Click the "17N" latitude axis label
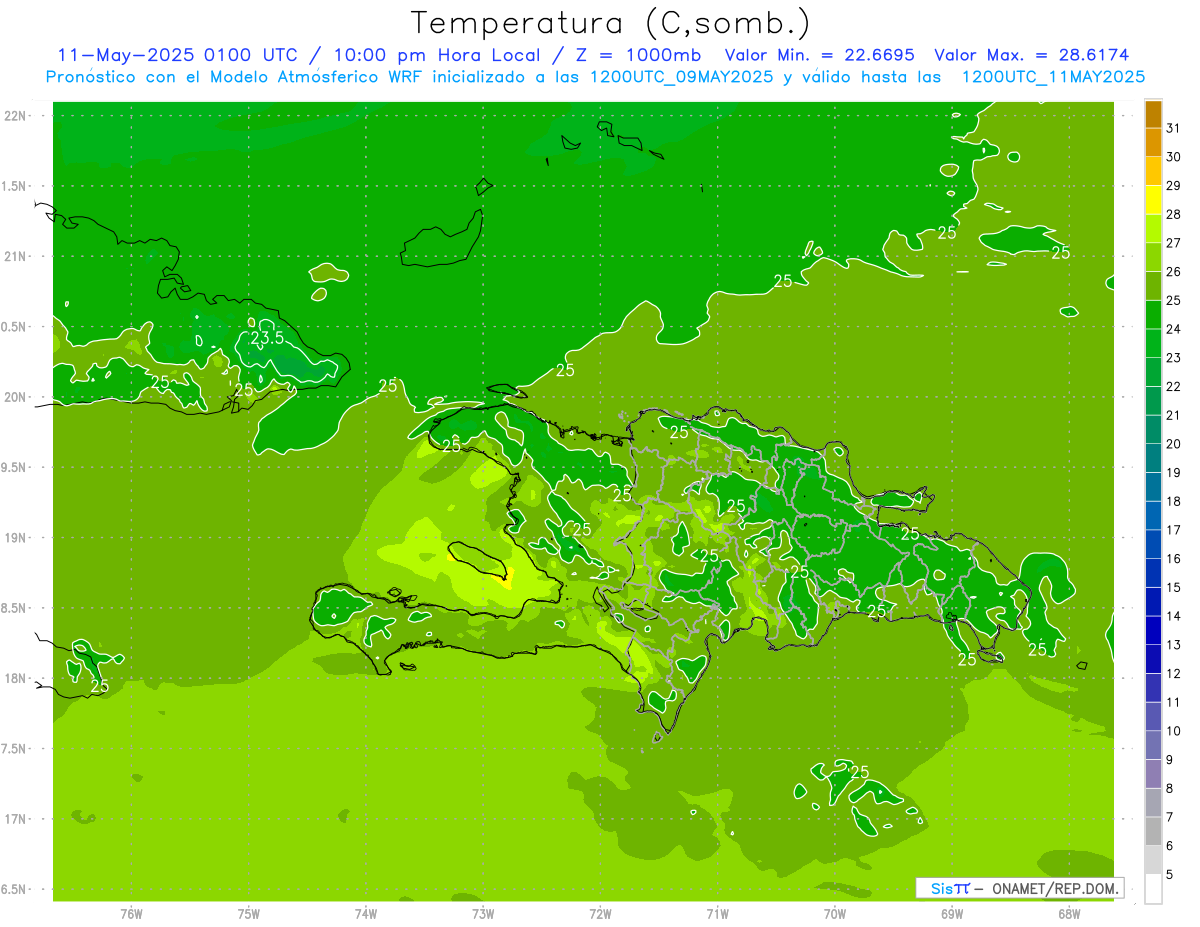This screenshot has width=1200, height=927. coord(15,820)
